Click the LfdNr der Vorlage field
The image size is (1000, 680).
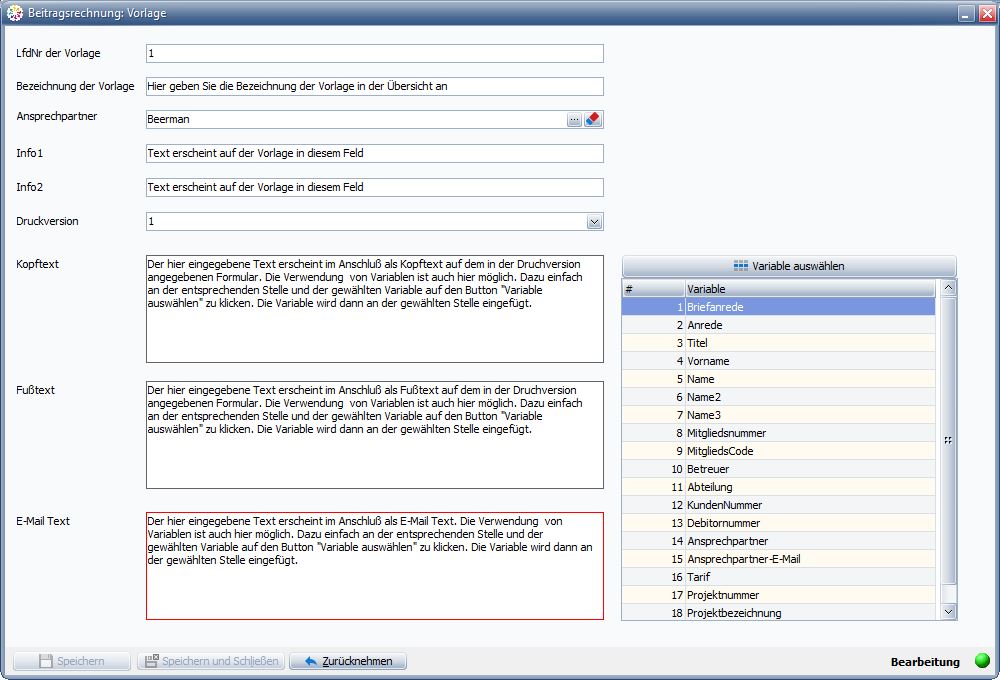(374, 54)
